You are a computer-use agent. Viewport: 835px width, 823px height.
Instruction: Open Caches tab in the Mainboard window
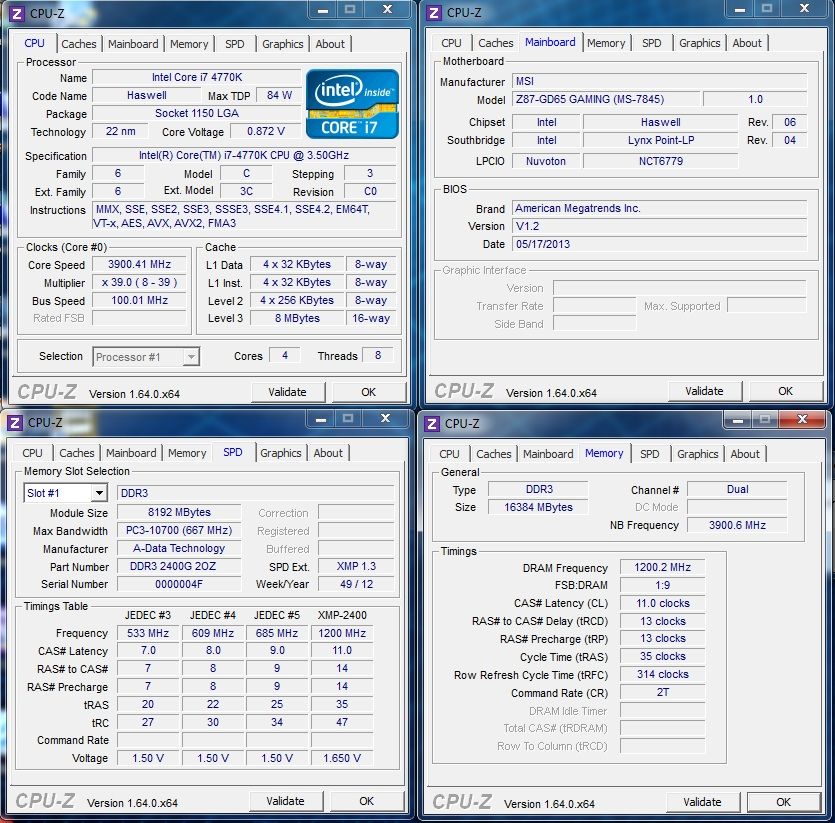(x=496, y=43)
